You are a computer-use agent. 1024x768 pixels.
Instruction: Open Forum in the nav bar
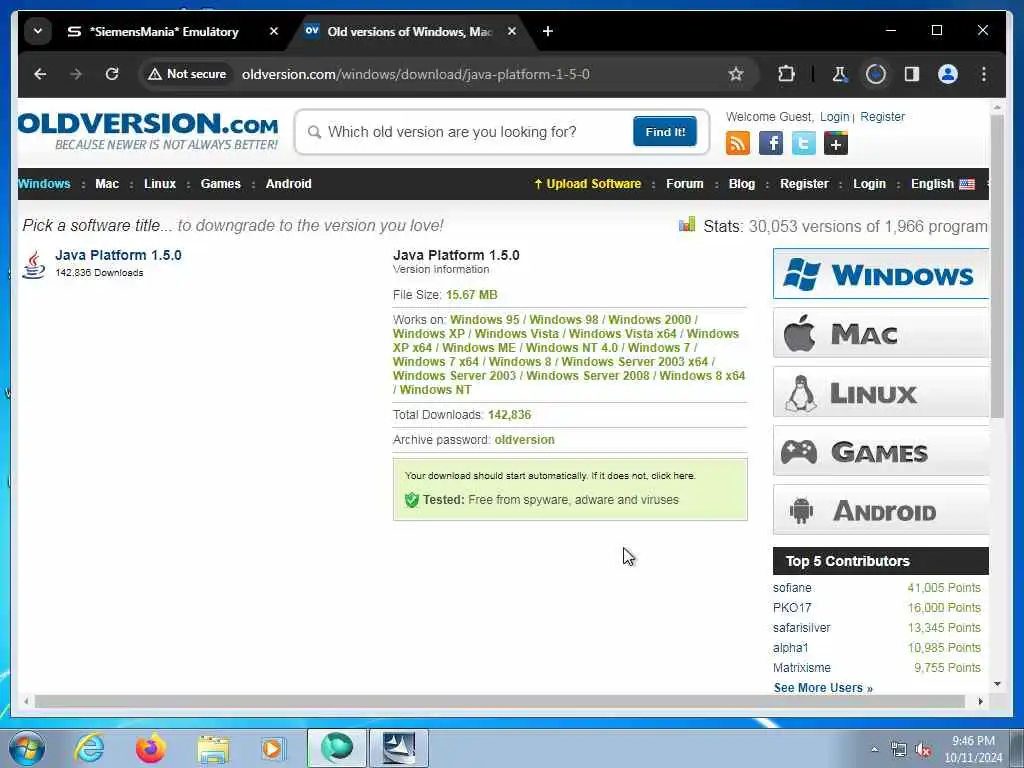click(x=684, y=184)
